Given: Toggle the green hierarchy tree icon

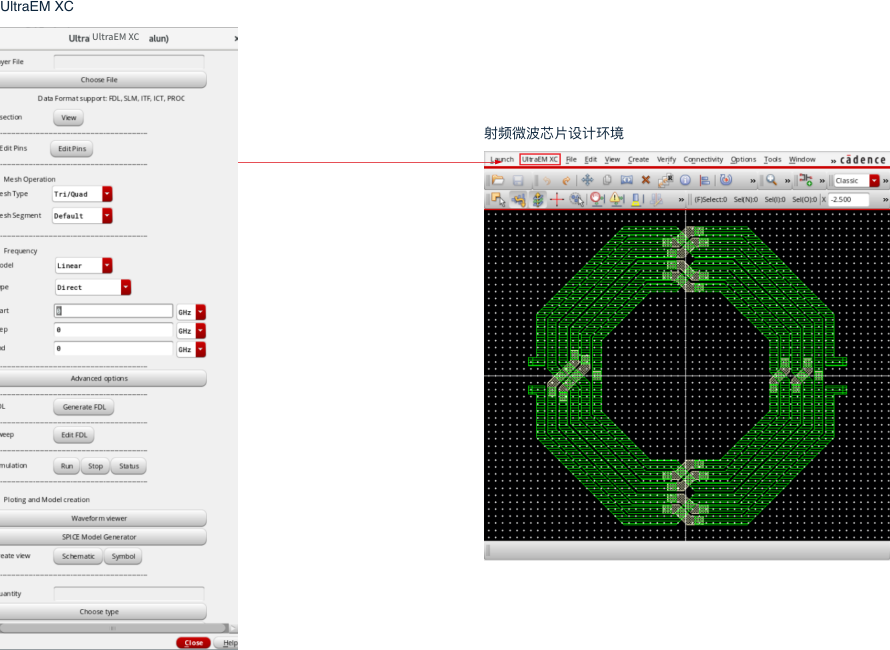Looking at the screenshot, I should [x=537, y=199].
